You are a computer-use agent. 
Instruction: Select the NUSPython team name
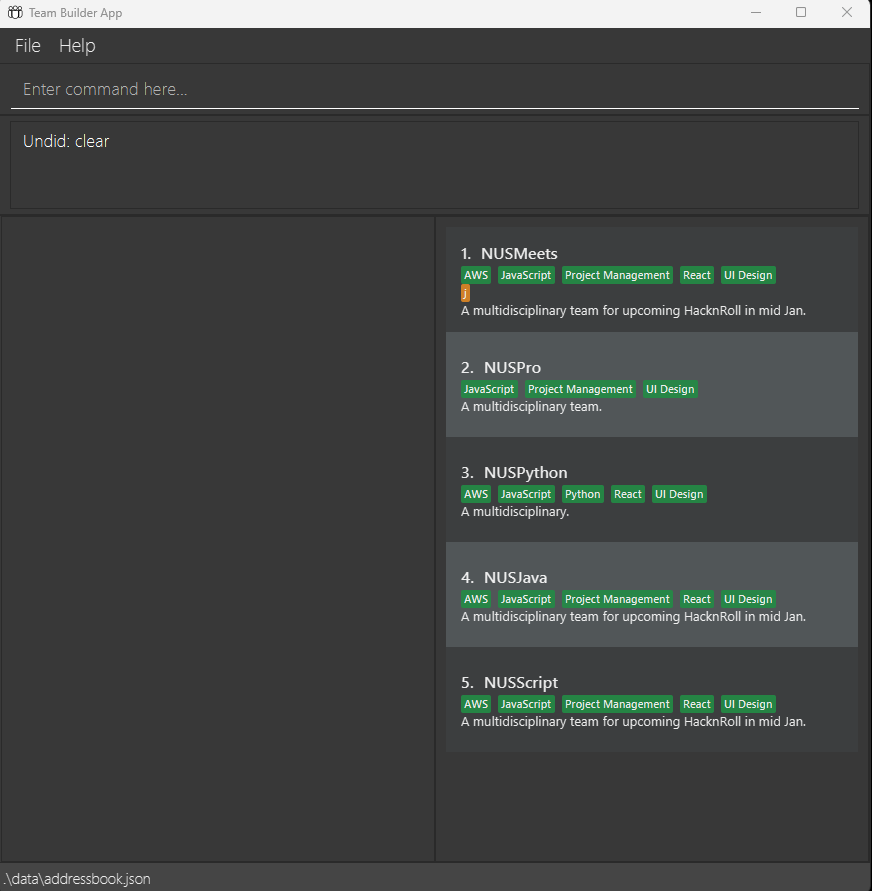525,473
